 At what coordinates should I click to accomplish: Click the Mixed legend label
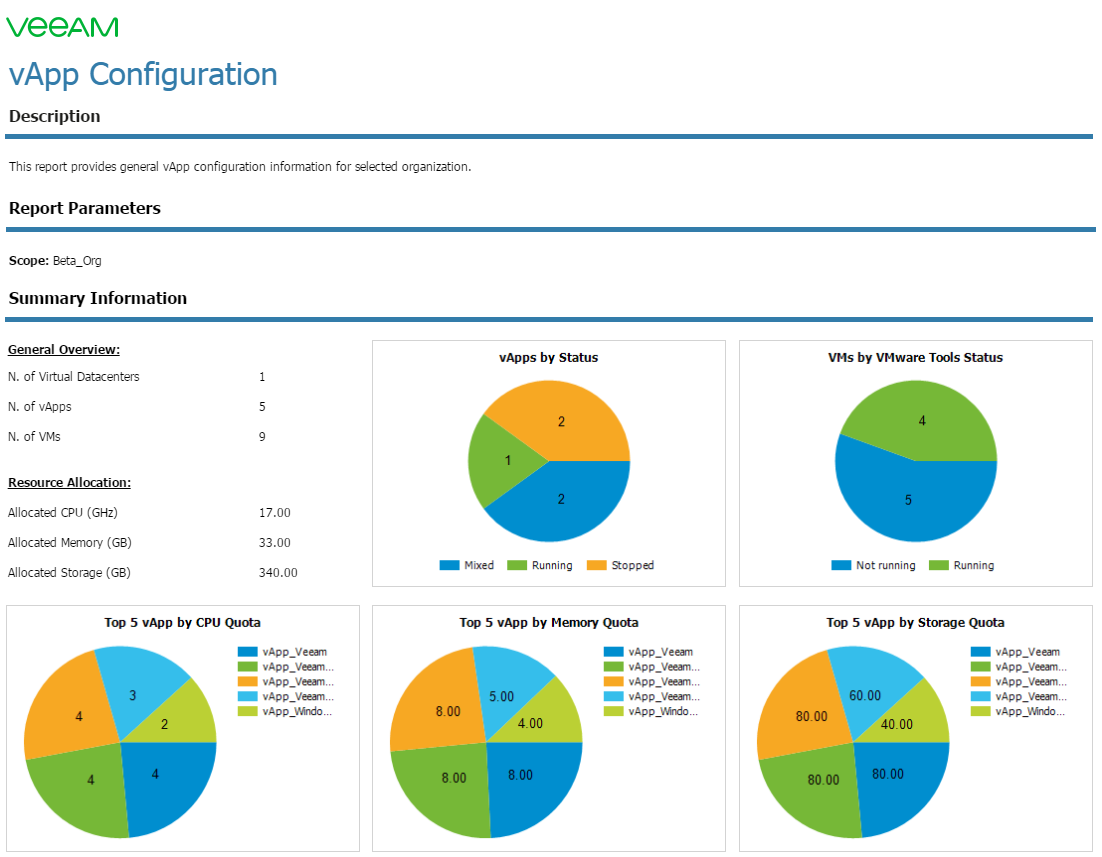pyautogui.click(x=479, y=565)
